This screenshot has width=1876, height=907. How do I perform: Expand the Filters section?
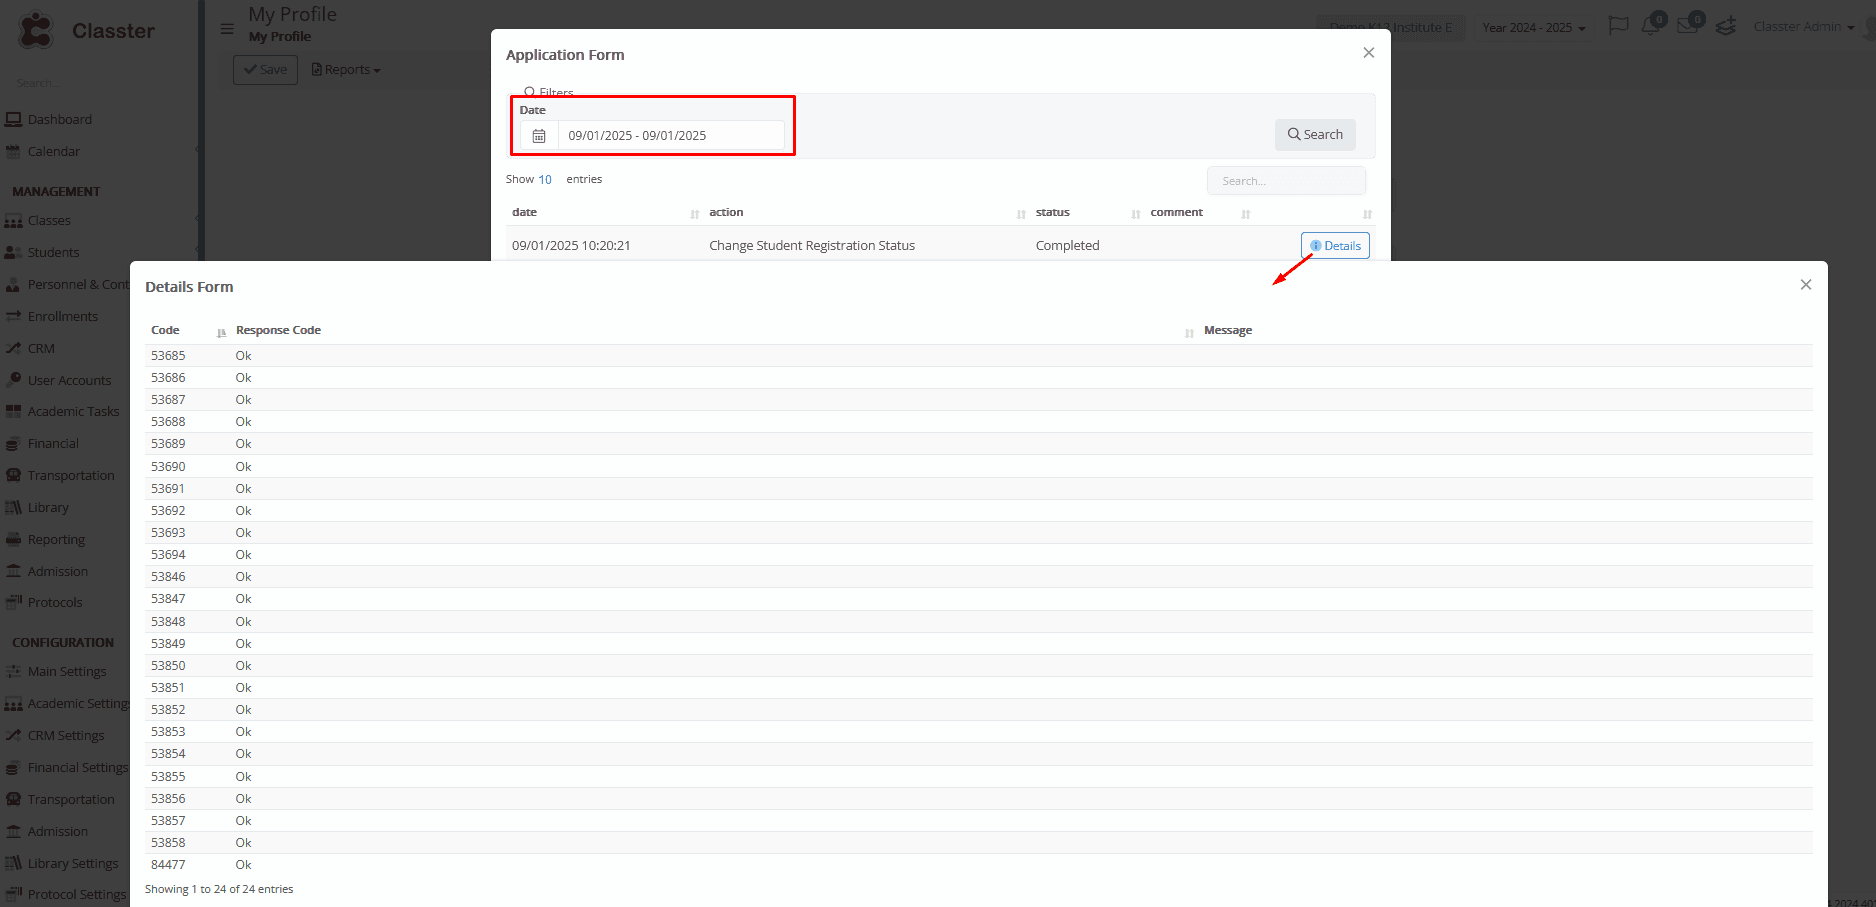(x=549, y=92)
